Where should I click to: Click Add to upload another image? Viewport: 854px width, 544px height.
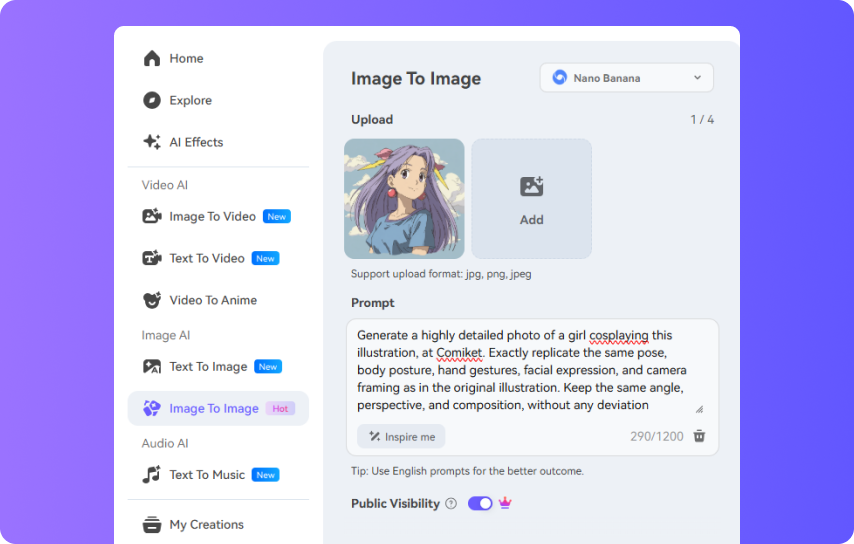(x=531, y=199)
